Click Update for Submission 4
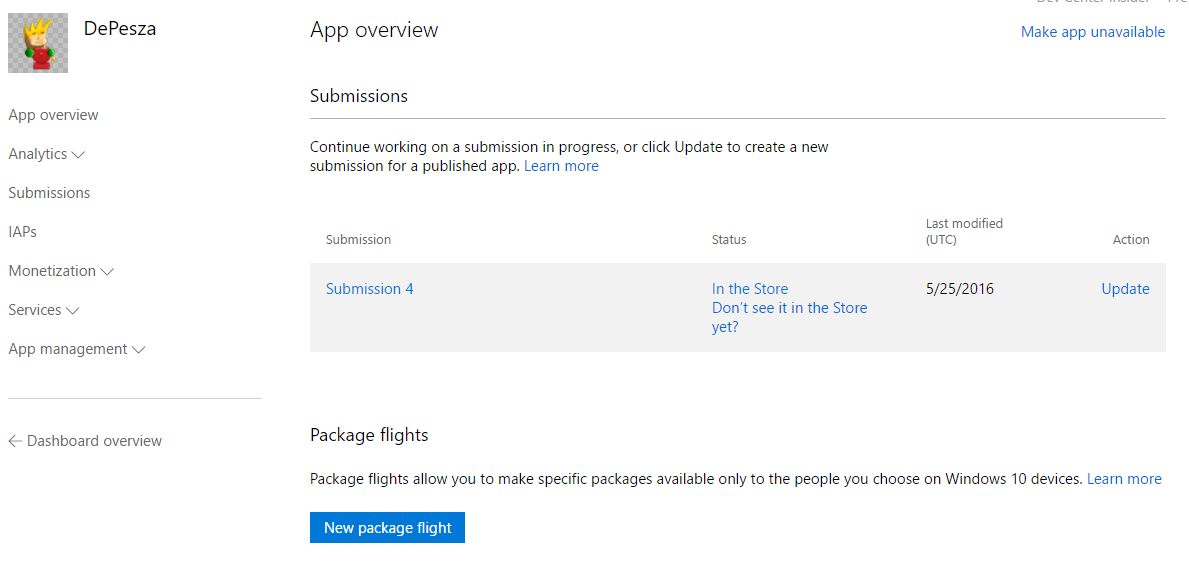This screenshot has height=562, width=1189. (1125, 289)
